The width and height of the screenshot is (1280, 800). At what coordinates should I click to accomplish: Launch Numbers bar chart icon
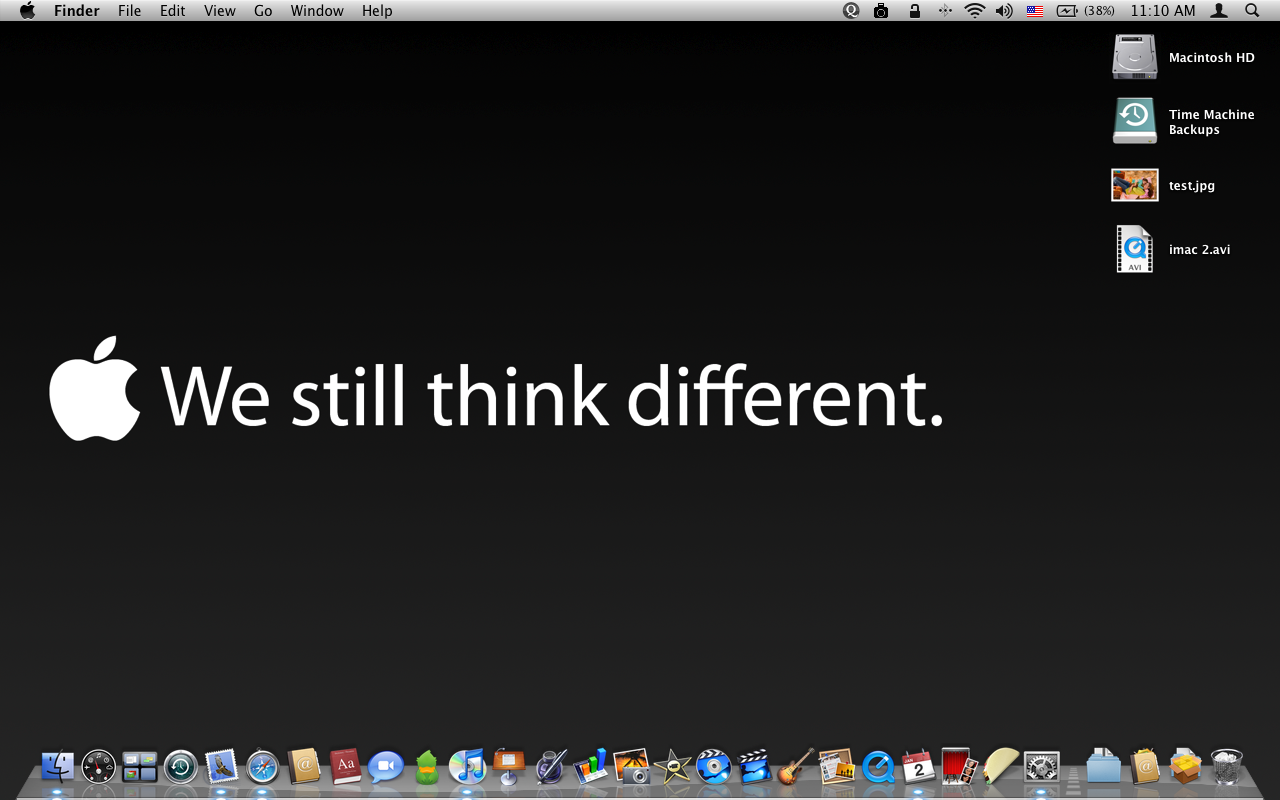coord(591,767)
